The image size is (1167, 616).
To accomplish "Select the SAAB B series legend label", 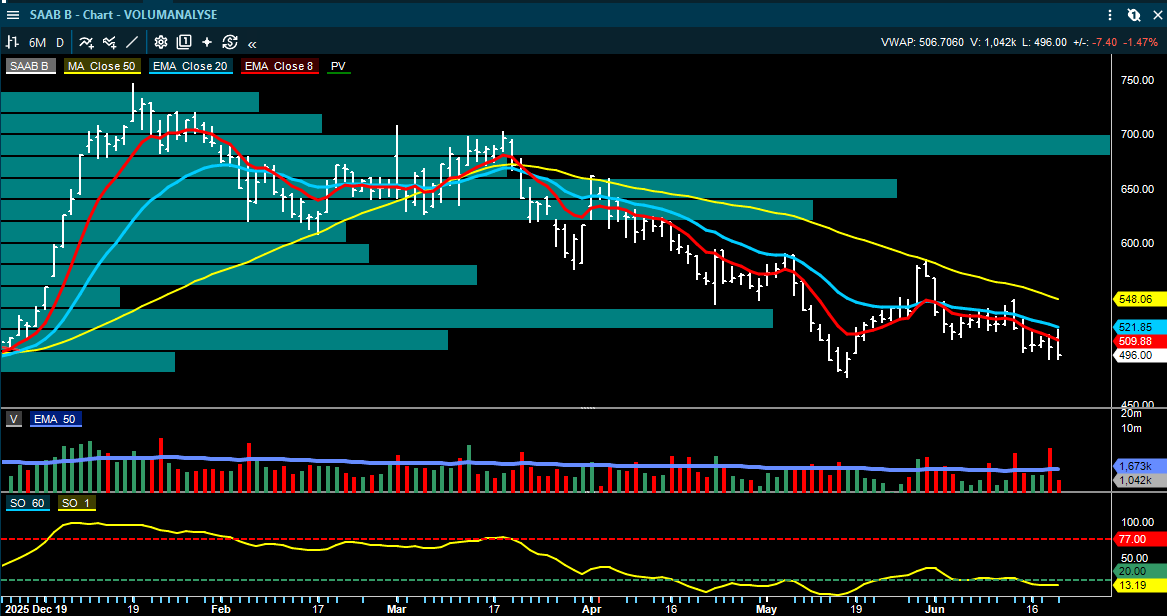I will tap(31, 66).
